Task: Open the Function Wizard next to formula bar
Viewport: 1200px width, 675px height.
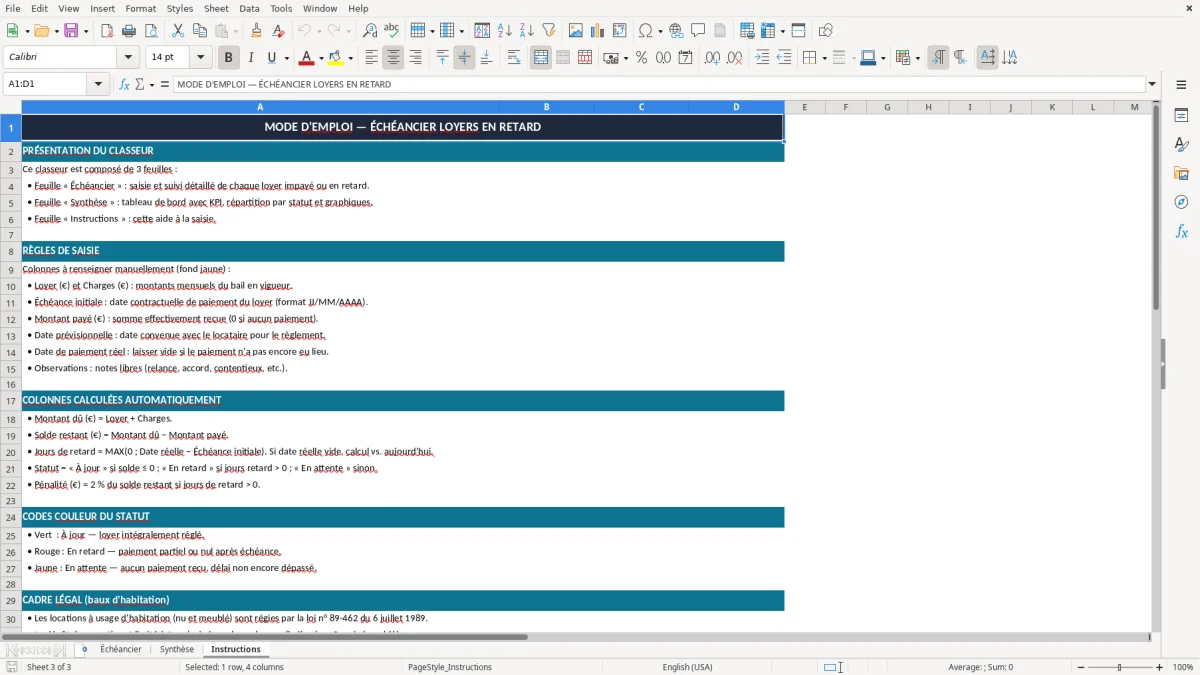Action: [x=125, y=84]
